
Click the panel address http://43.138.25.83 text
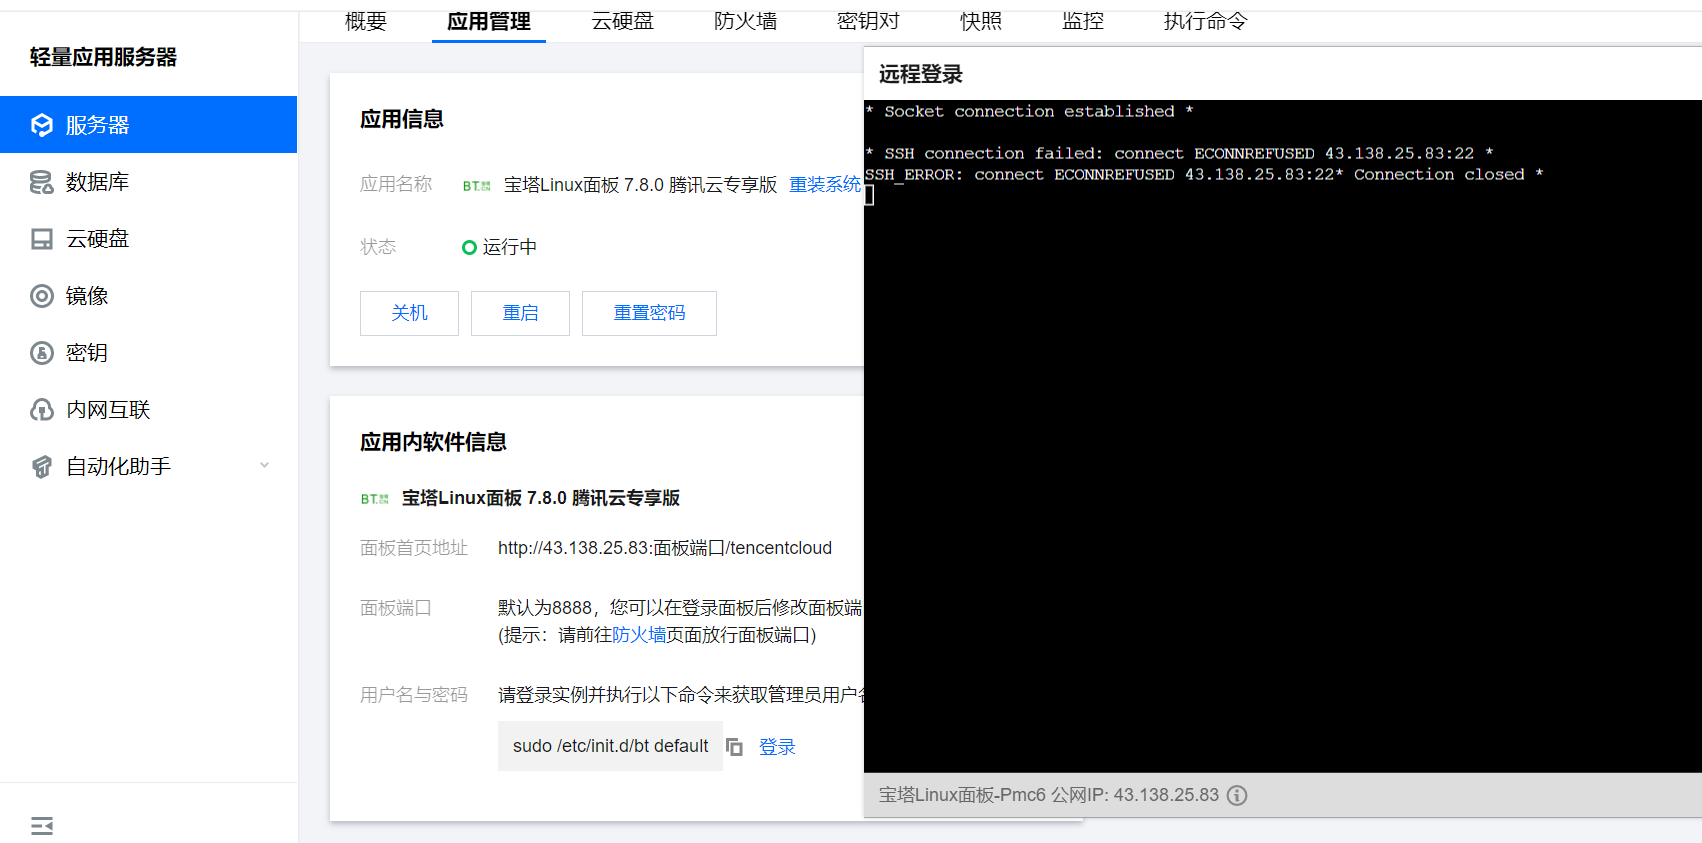[x=665, y=548]
